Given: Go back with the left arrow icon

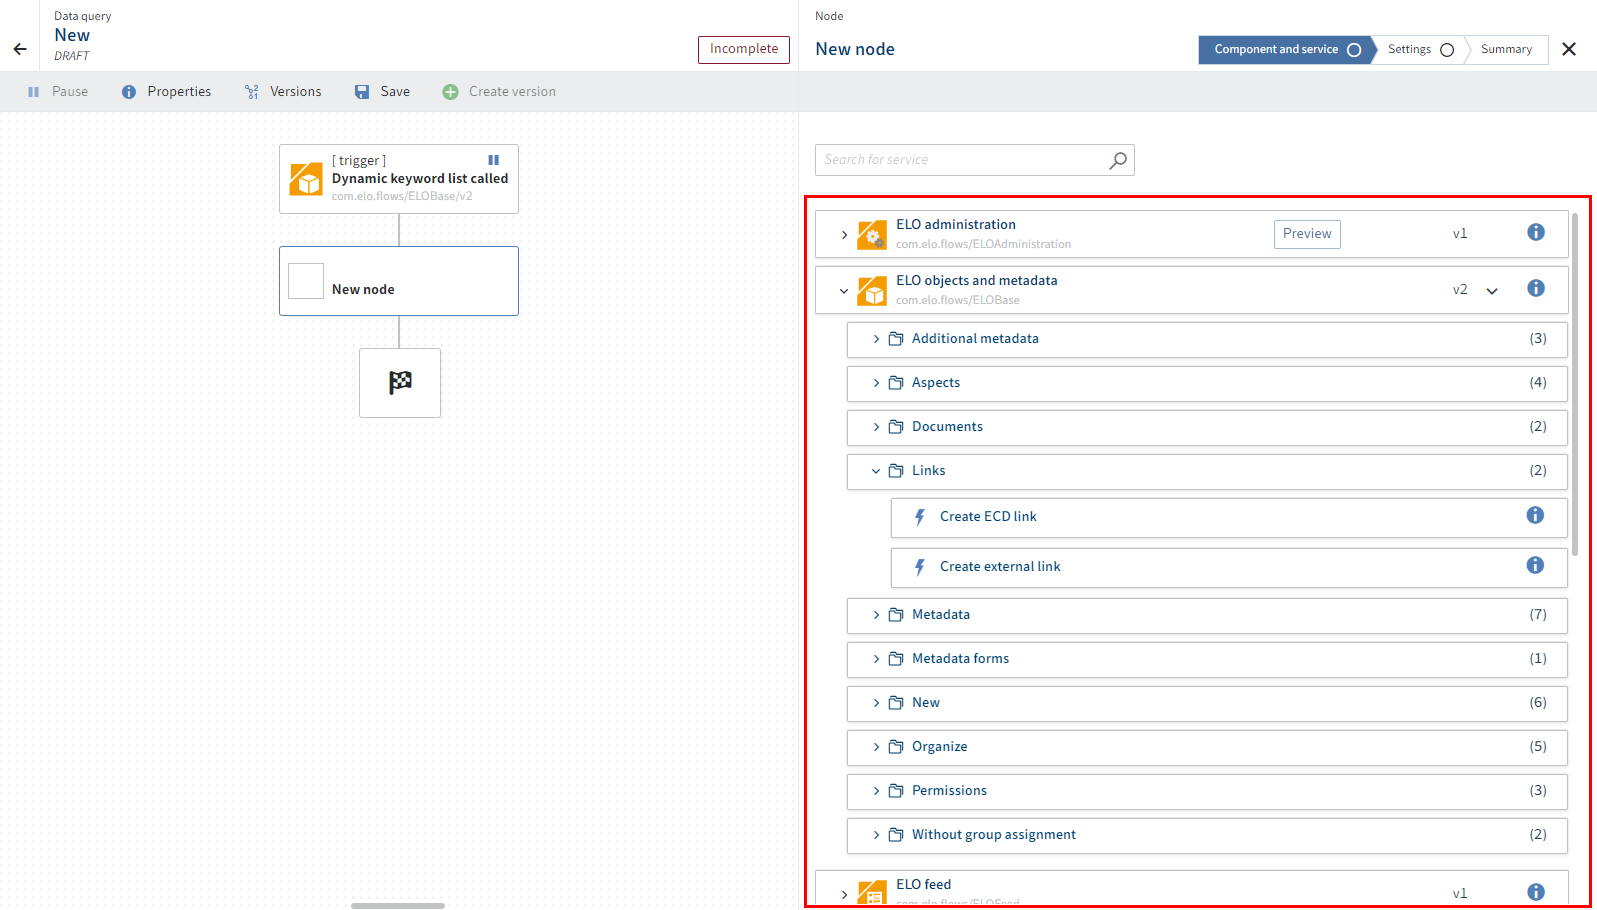Looking at the screenshot, I should [x=20, y=49].
